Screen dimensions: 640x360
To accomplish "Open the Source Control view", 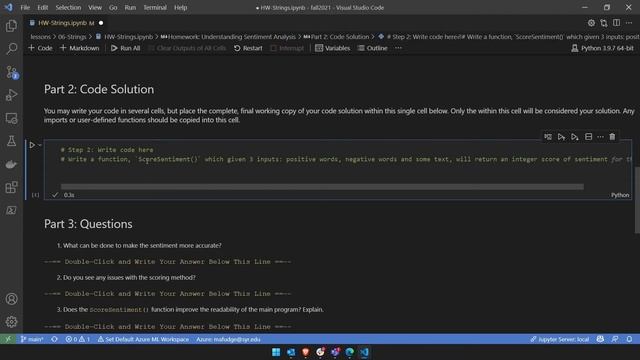I will [x=11, y=72].
